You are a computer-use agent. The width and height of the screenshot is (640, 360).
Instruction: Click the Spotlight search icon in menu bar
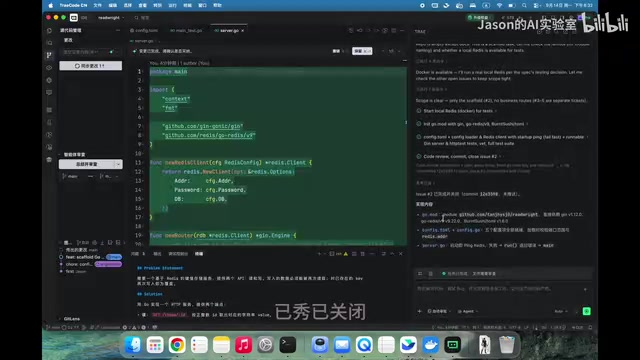[x=524, y=5]
